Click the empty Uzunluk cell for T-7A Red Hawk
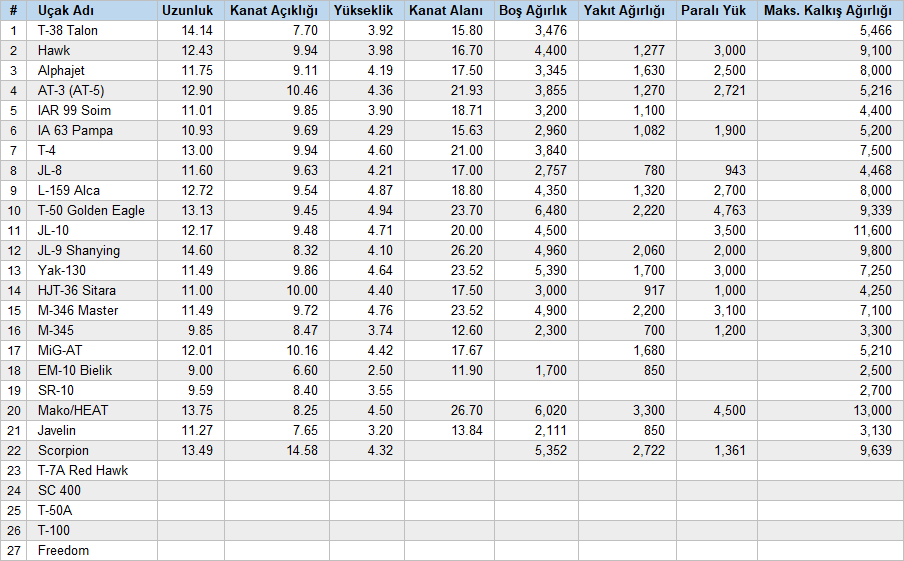This screenshot has height=561, width=904. point(191,470)
